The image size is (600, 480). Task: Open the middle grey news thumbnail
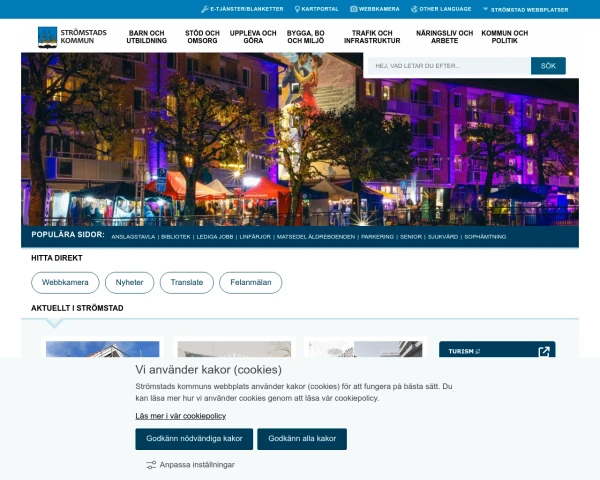click(234, 349)
